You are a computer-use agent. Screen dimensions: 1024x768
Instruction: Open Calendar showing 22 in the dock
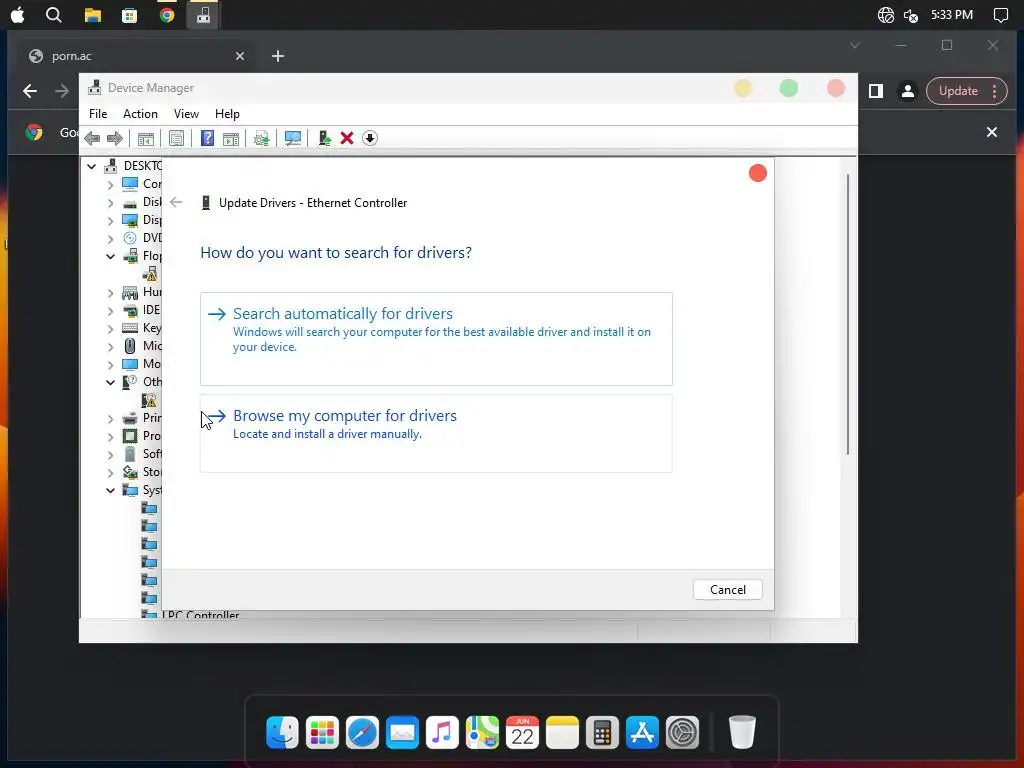(522, 732)
